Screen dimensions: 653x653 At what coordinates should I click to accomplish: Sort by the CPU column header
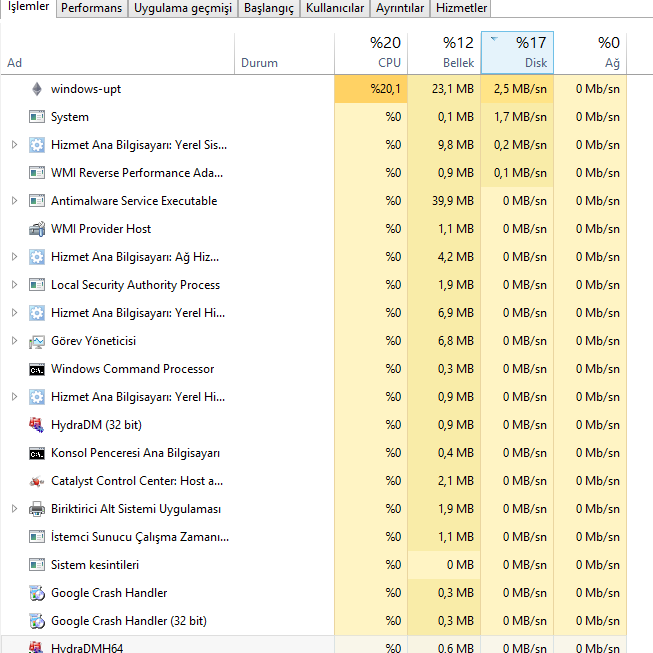click(x=371, y=53)
